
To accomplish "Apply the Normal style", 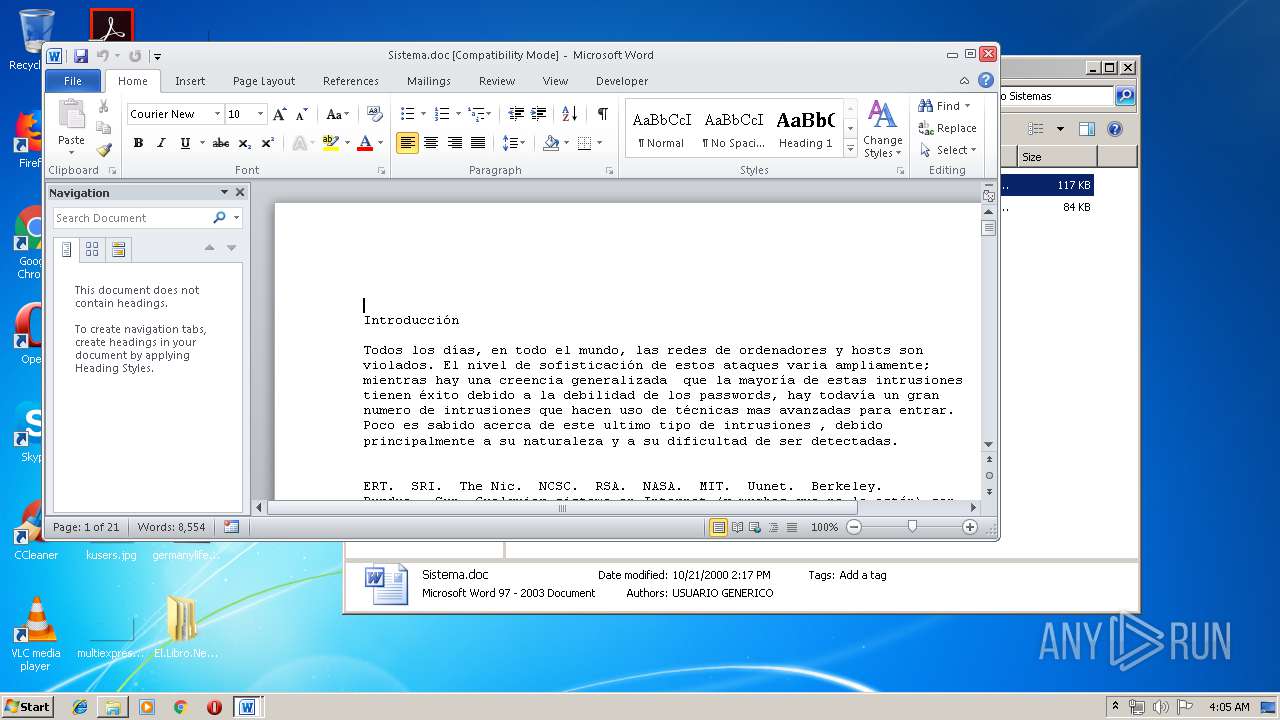I will pyautogui.click(x=661, y=129).
